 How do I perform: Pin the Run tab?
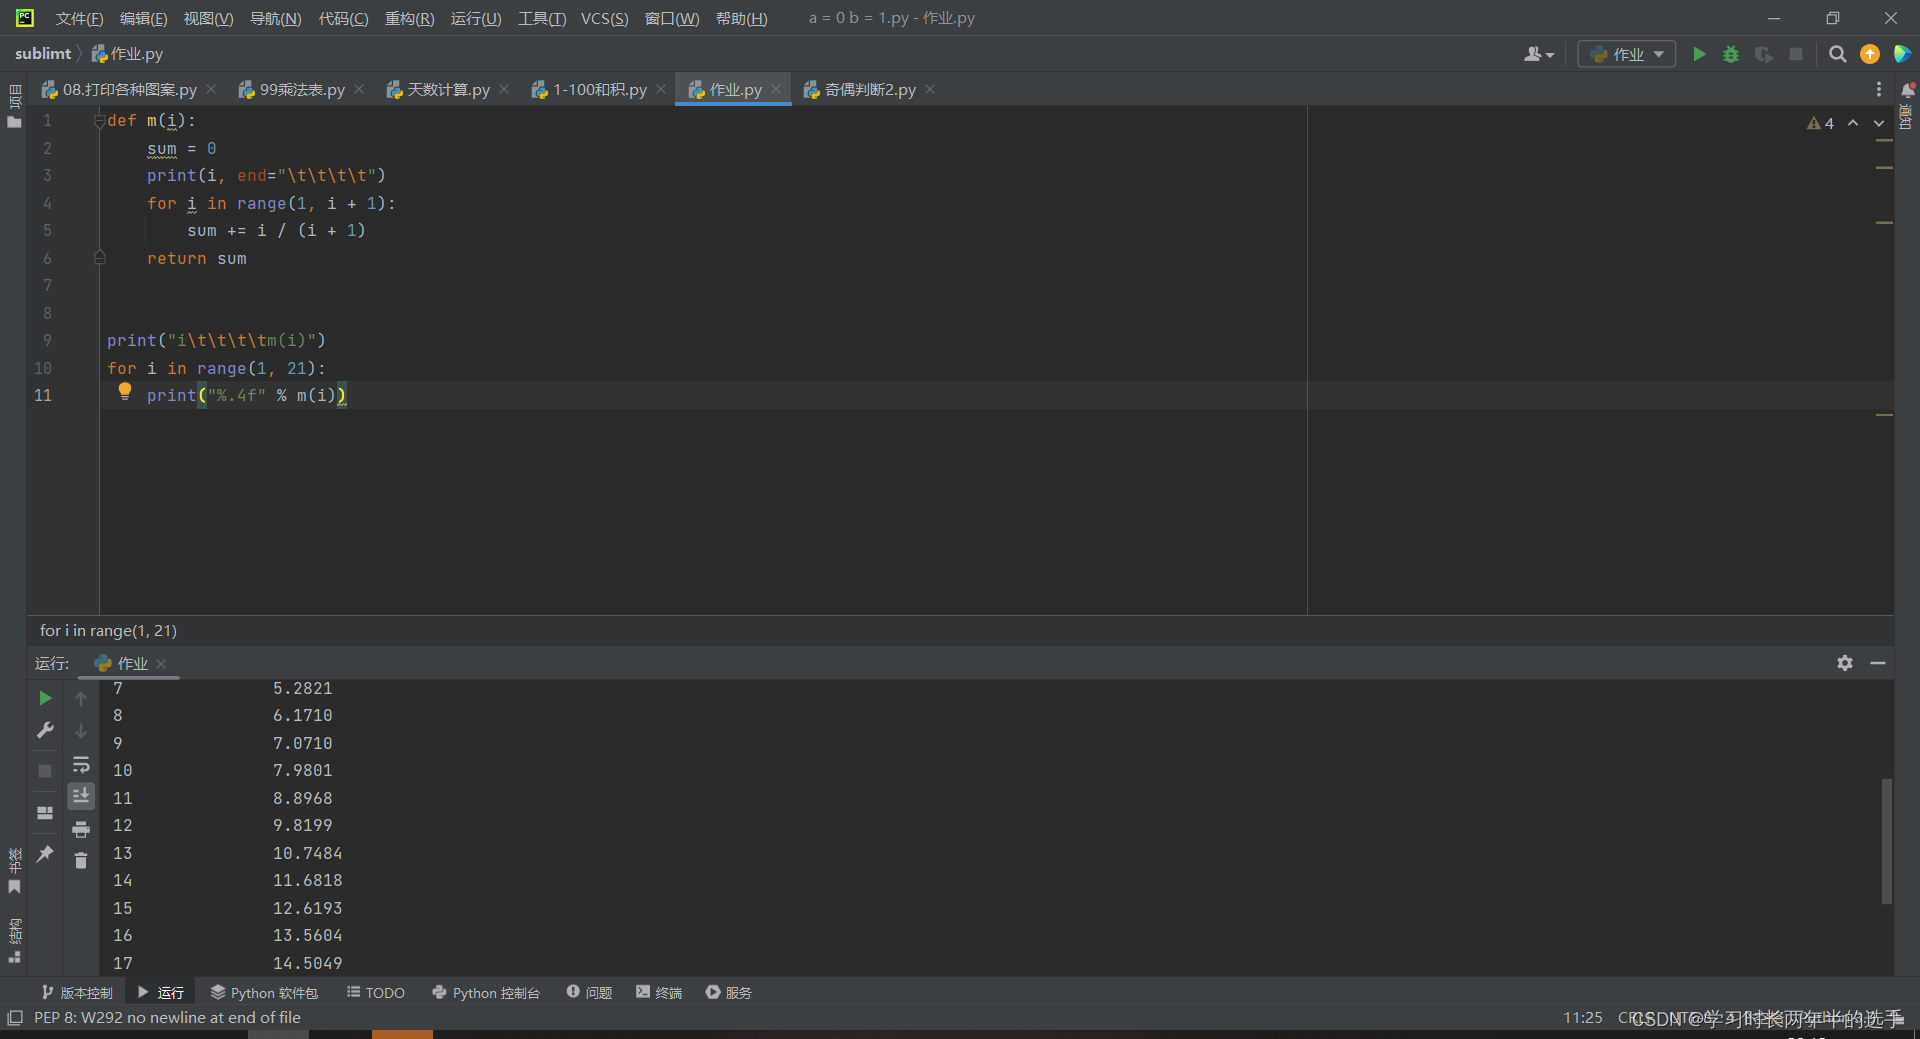pyautogui.click(x=44, y=855)
